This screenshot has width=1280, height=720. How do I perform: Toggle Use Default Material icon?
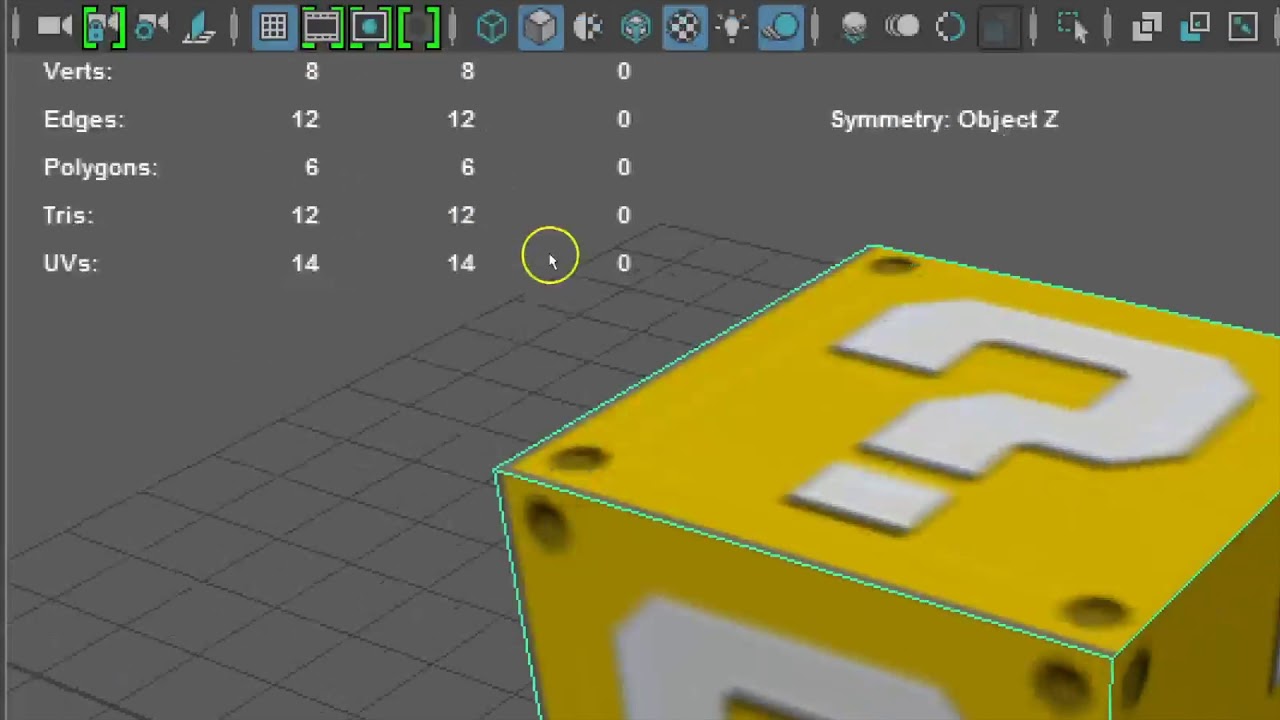pyautogui.click(x=588, y=27)
